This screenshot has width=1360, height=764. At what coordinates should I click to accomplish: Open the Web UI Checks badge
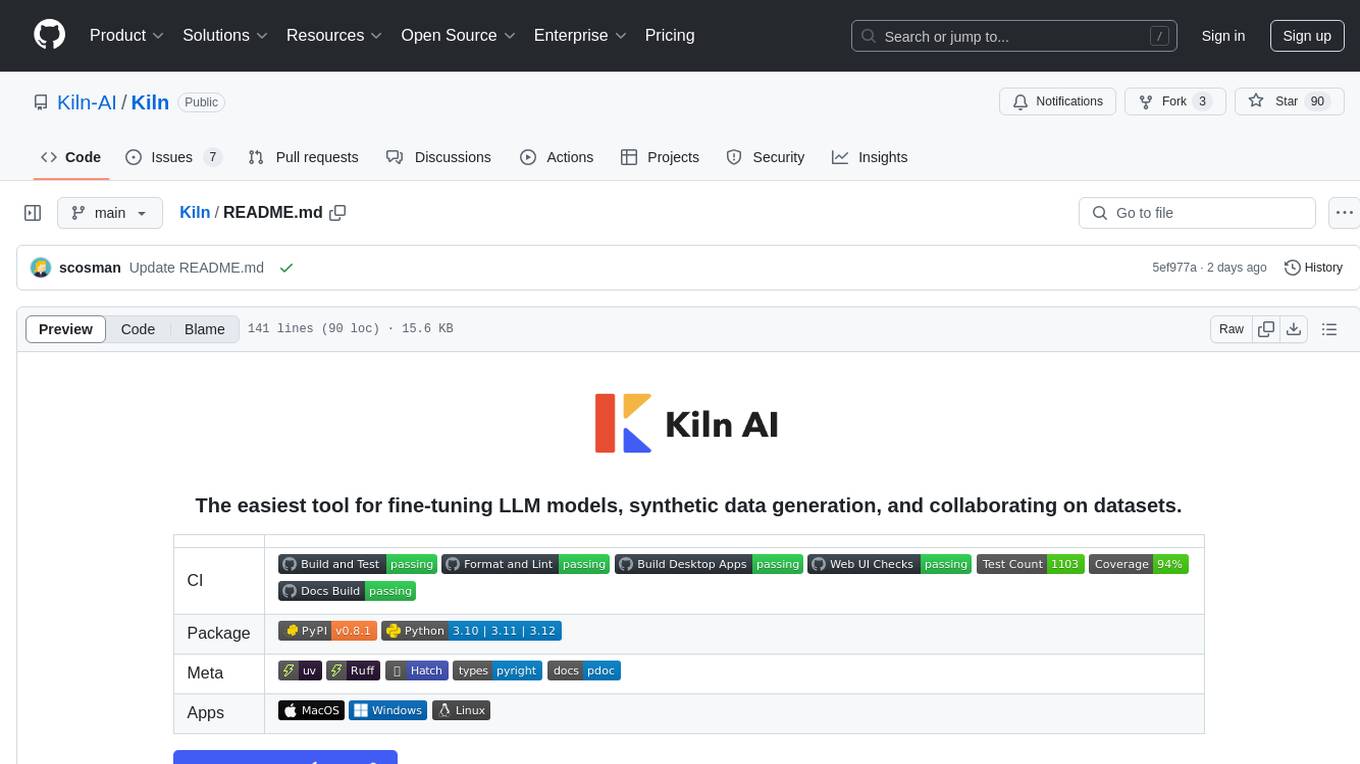pos(890,564)
